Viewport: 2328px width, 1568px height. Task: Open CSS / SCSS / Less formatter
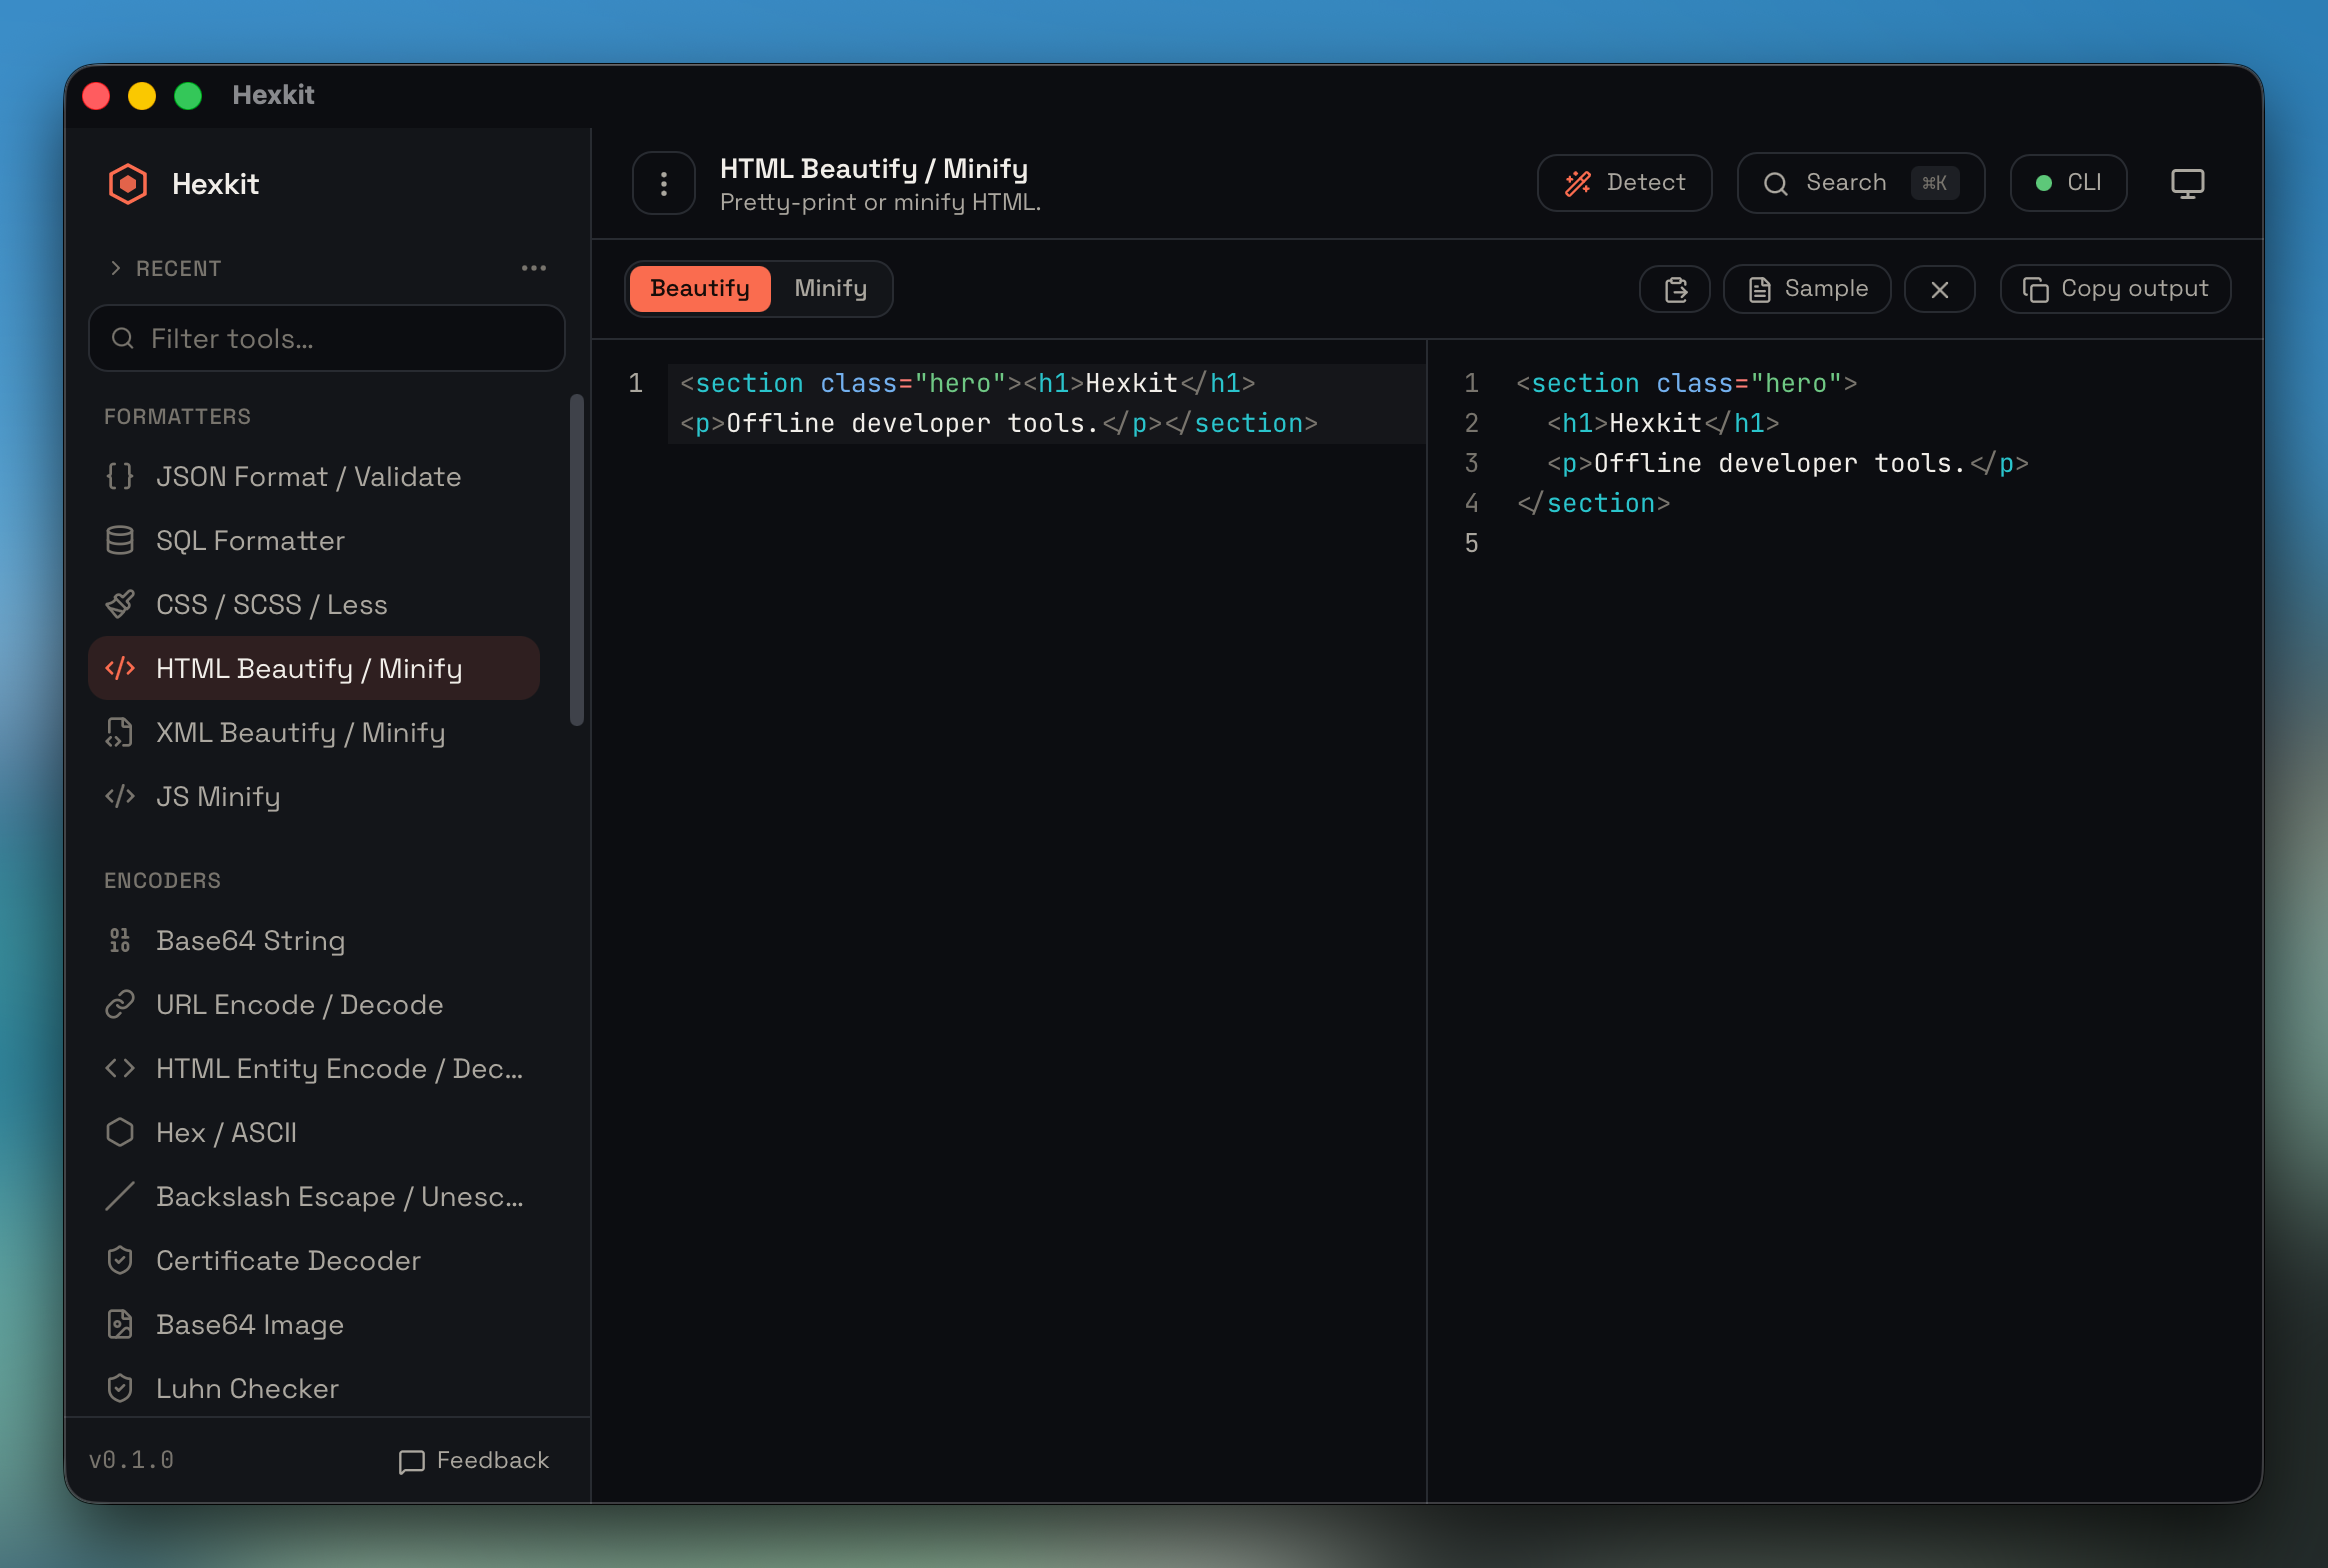(314, 605)
